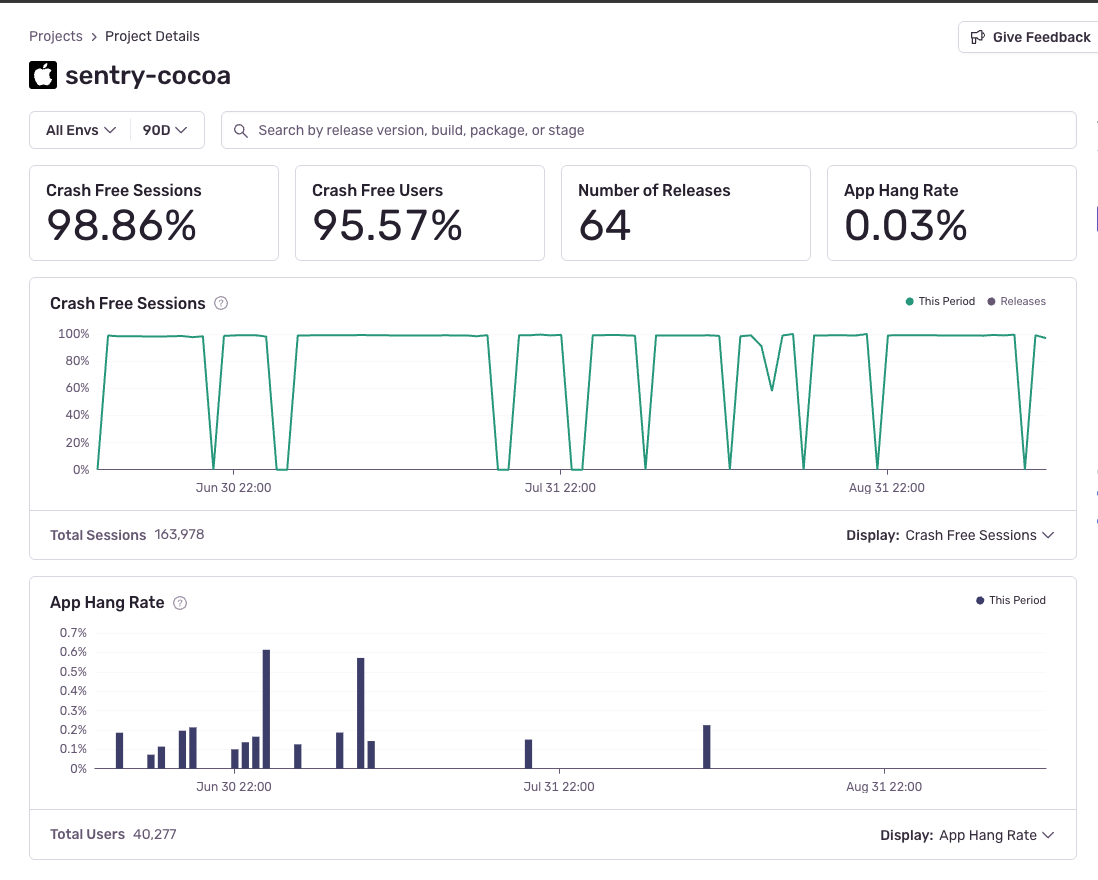Select Project Details breadcrumb item
Screen dimensions: 1098x880
tap(152, 36)
